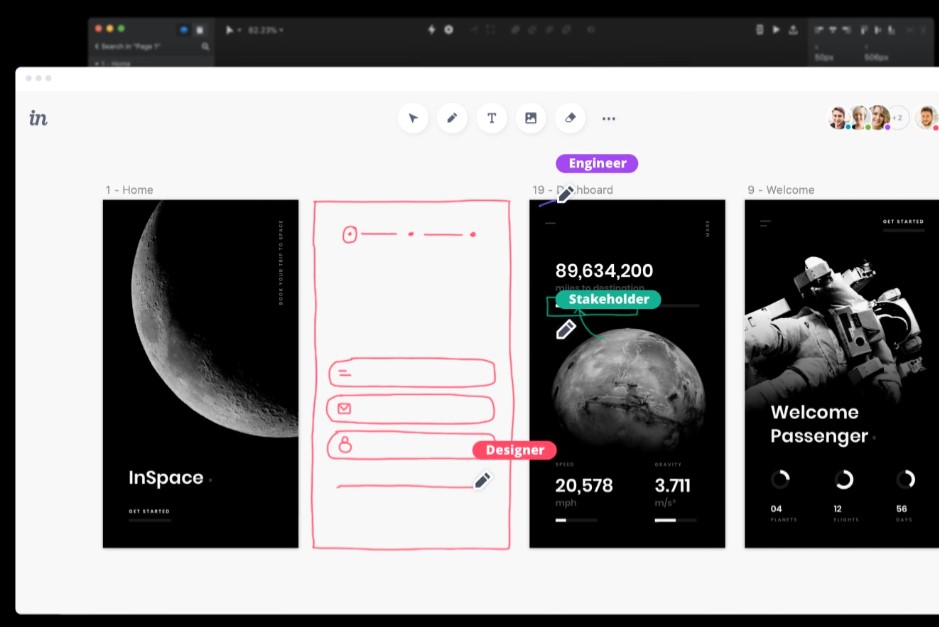Click the green Stakeholder cursor label
The width and height of the screenshot is (939, 627).
click(608, 299)
